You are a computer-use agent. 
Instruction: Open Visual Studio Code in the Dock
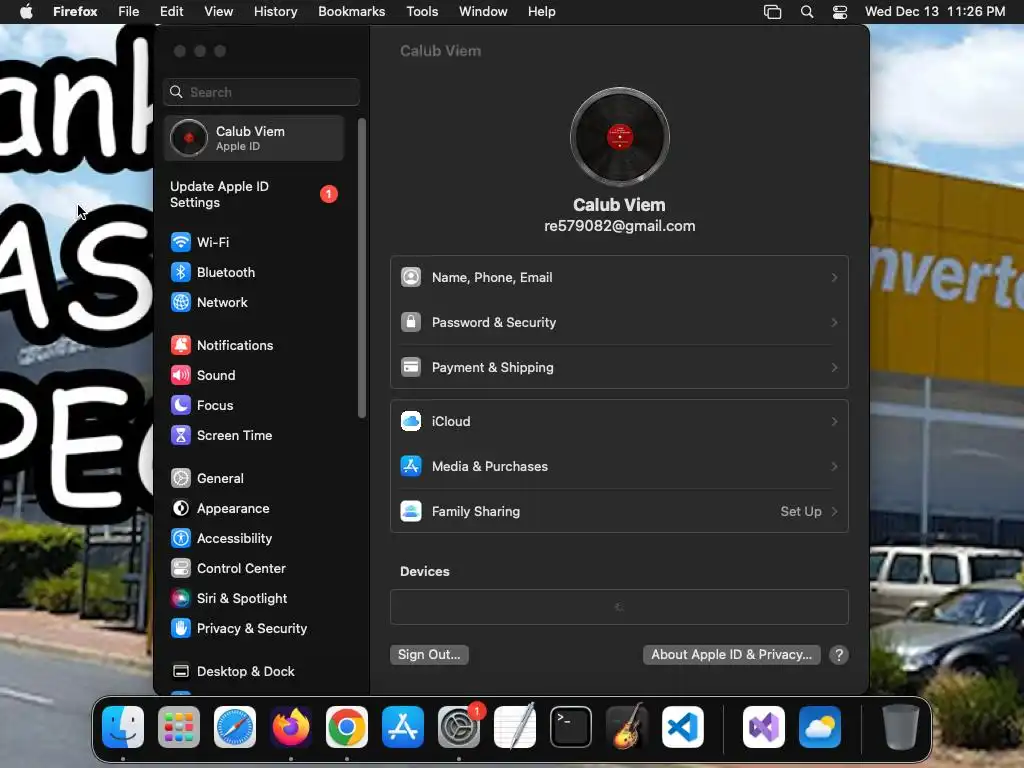[x=682, y=728]
